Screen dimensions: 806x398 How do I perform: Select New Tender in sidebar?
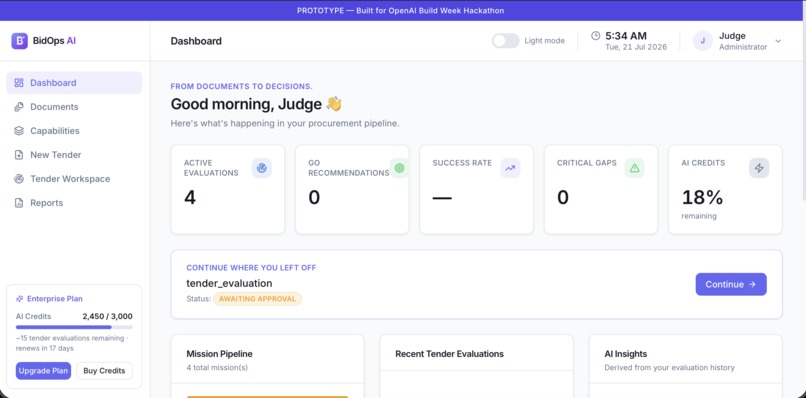click(74, 155)
